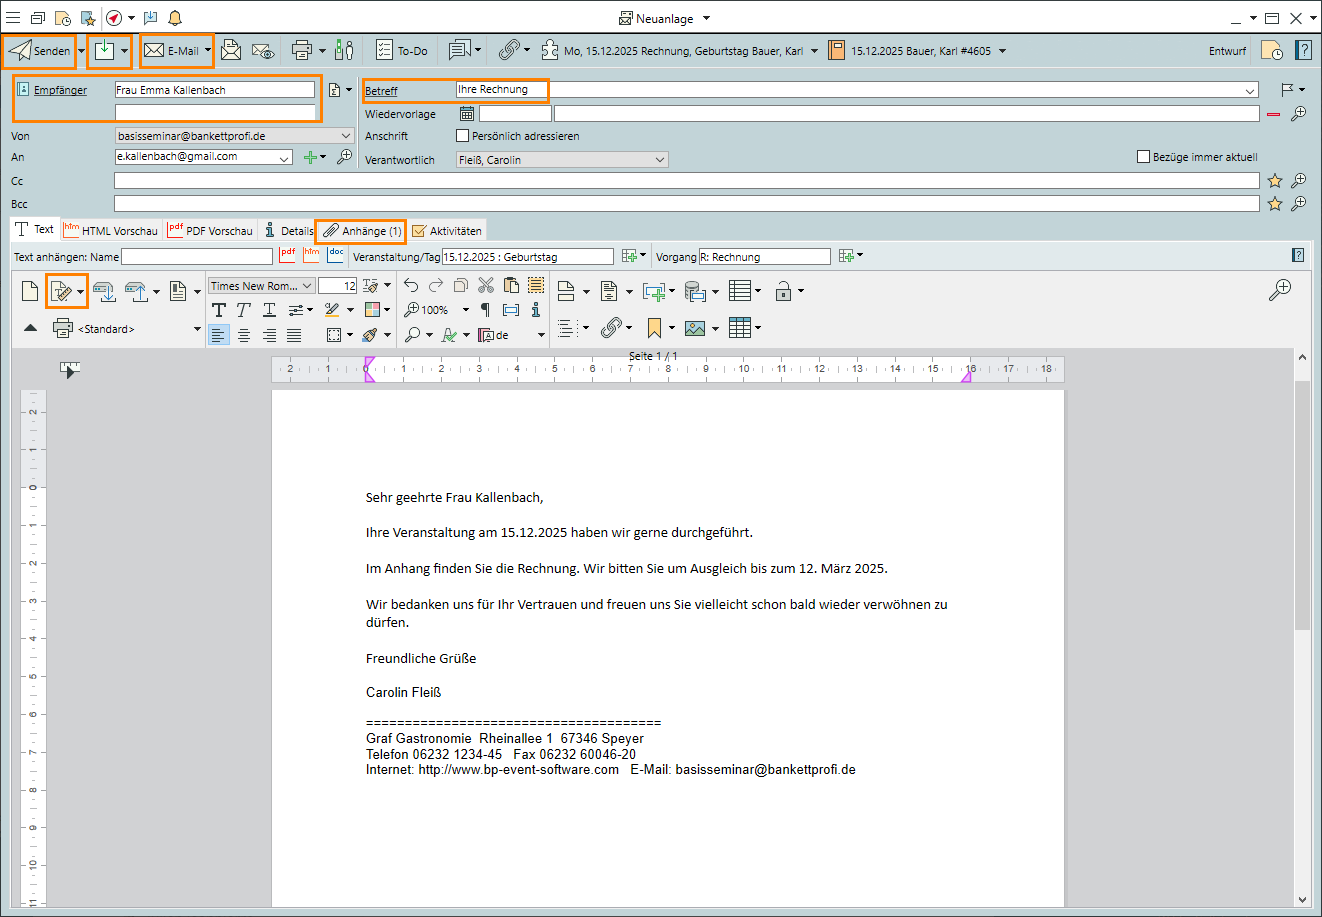
Task: Select center text alignment icon
Action: [x=244, y=335]
